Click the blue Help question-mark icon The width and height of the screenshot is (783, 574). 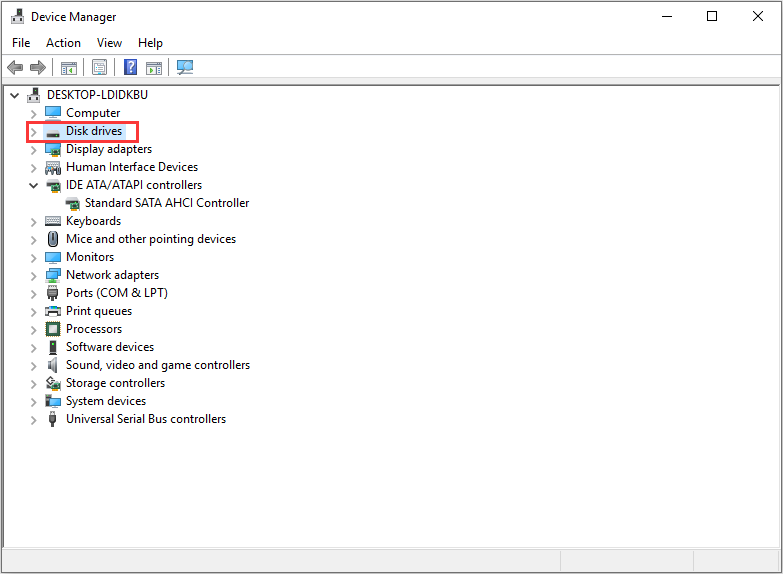[130, 67]
